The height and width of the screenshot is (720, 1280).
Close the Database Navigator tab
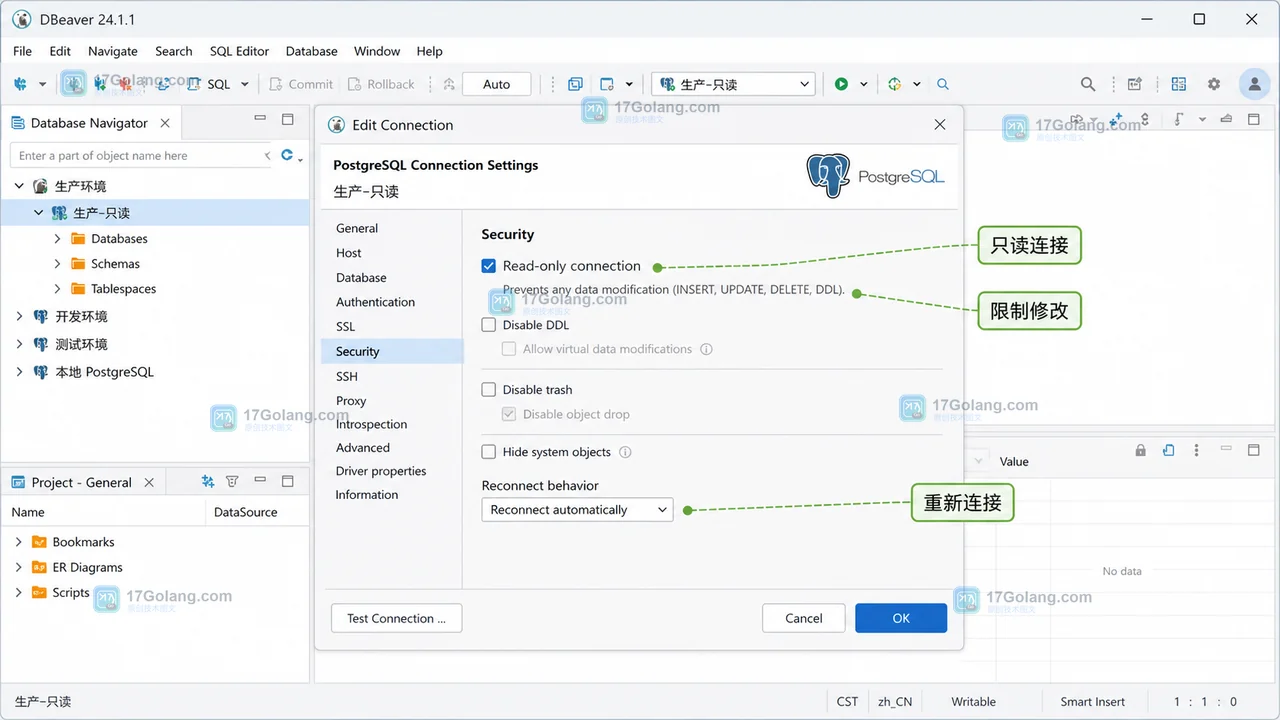pyautogui.click(x=165, y=123)
